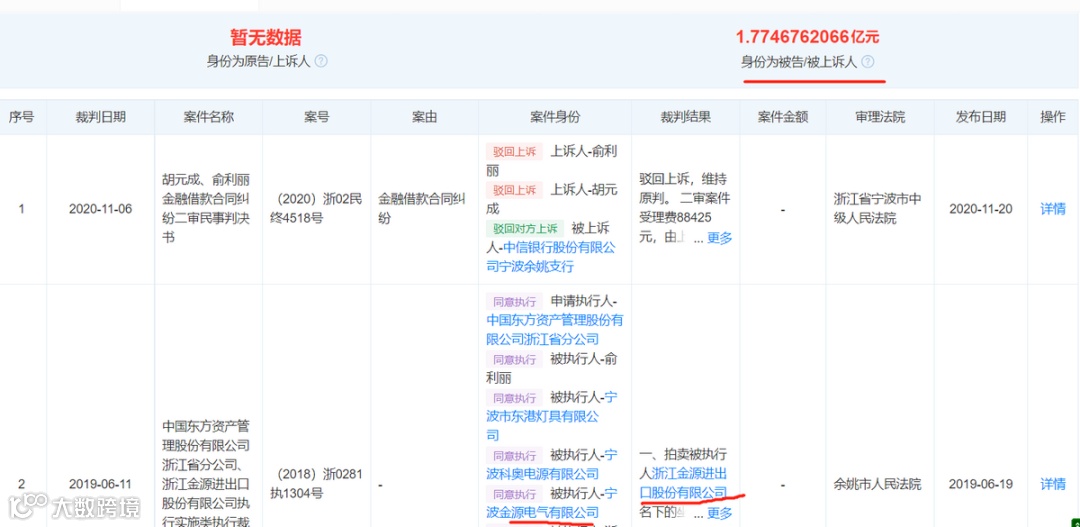This screenshot has width=1080, height=527.
Task: Click 余姚市人民法院 cell
Action: click(877, 484)
